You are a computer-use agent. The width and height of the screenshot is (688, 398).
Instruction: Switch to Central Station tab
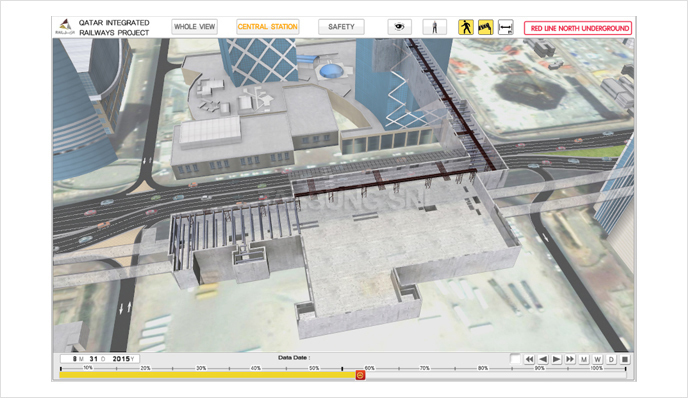[268, 27]
